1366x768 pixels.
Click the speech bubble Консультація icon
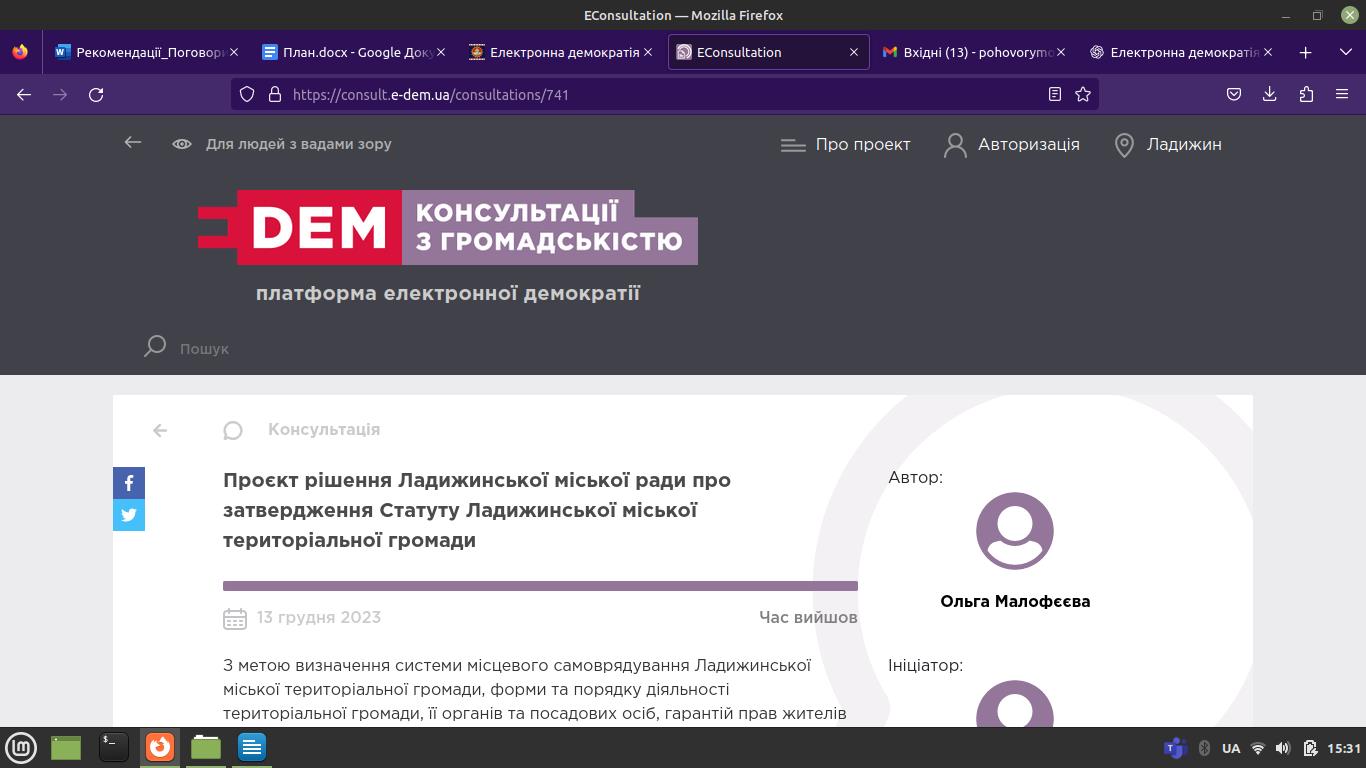click(x=233, y=430)
